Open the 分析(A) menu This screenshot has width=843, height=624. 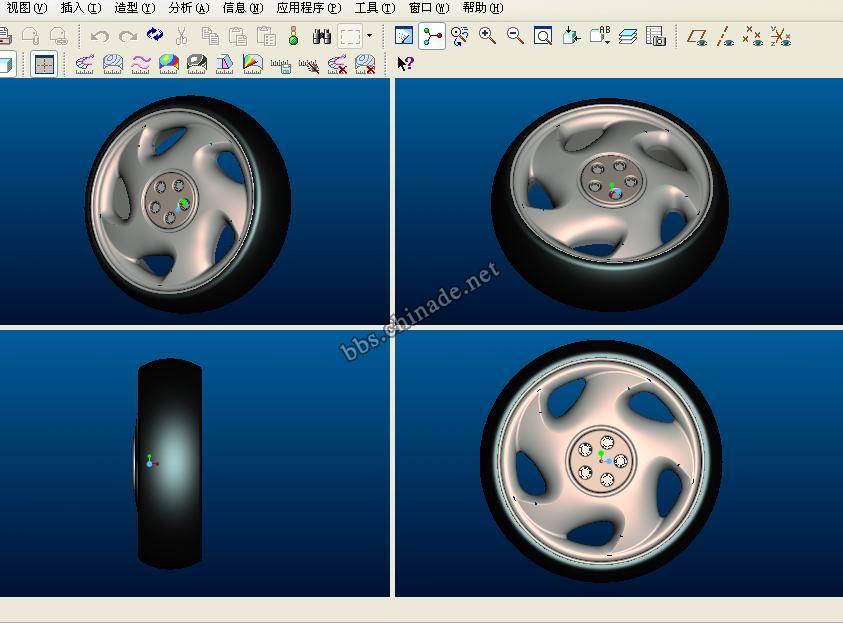click(x=188, y=8)
